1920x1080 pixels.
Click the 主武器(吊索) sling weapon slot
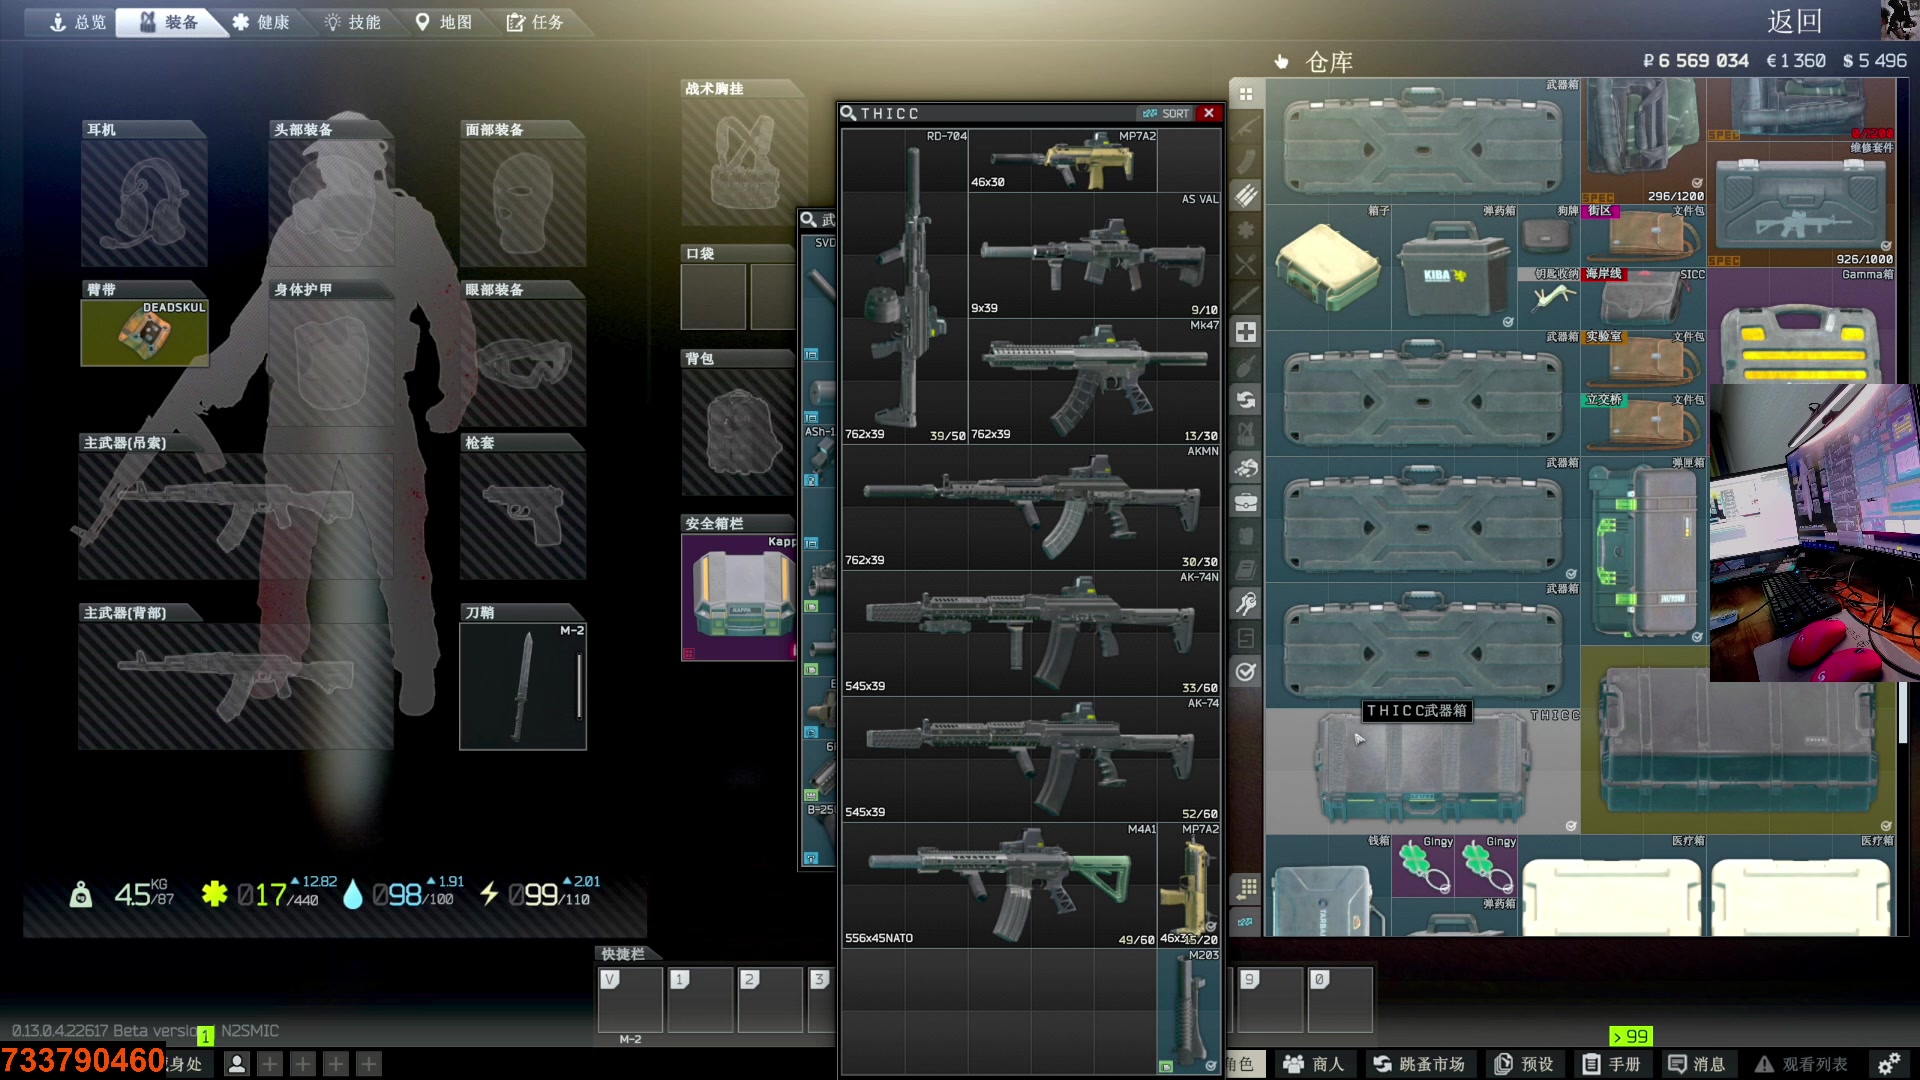point(236,515)
